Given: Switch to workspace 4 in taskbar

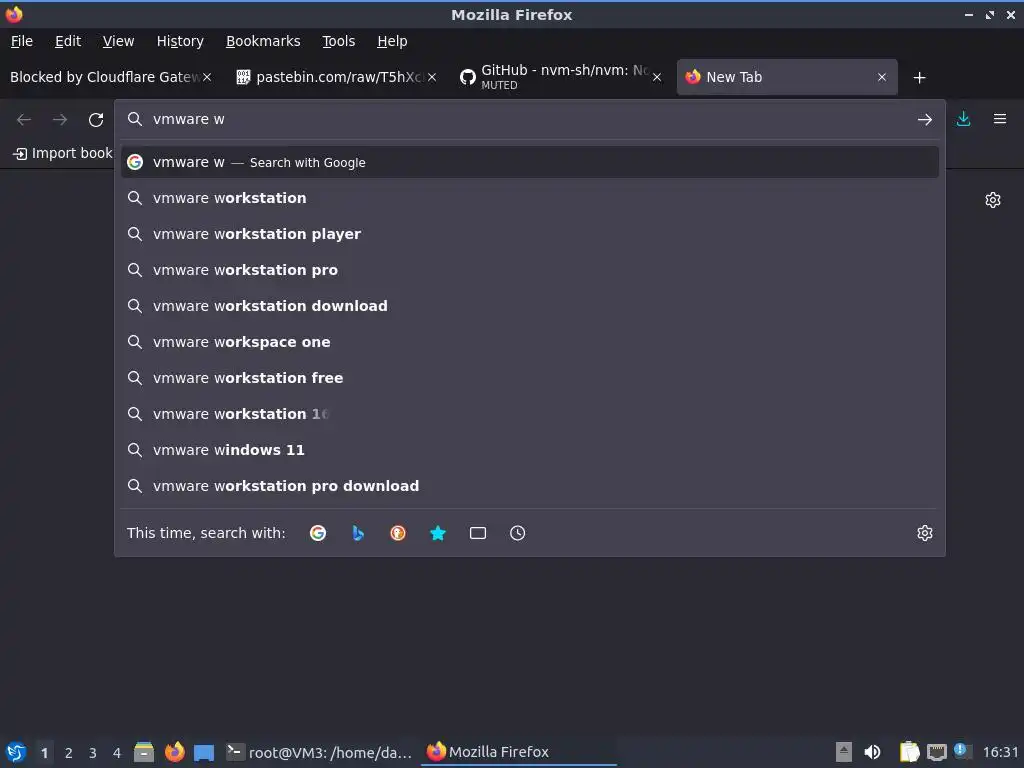Looking at the screenshot, I should click(117, 753).
